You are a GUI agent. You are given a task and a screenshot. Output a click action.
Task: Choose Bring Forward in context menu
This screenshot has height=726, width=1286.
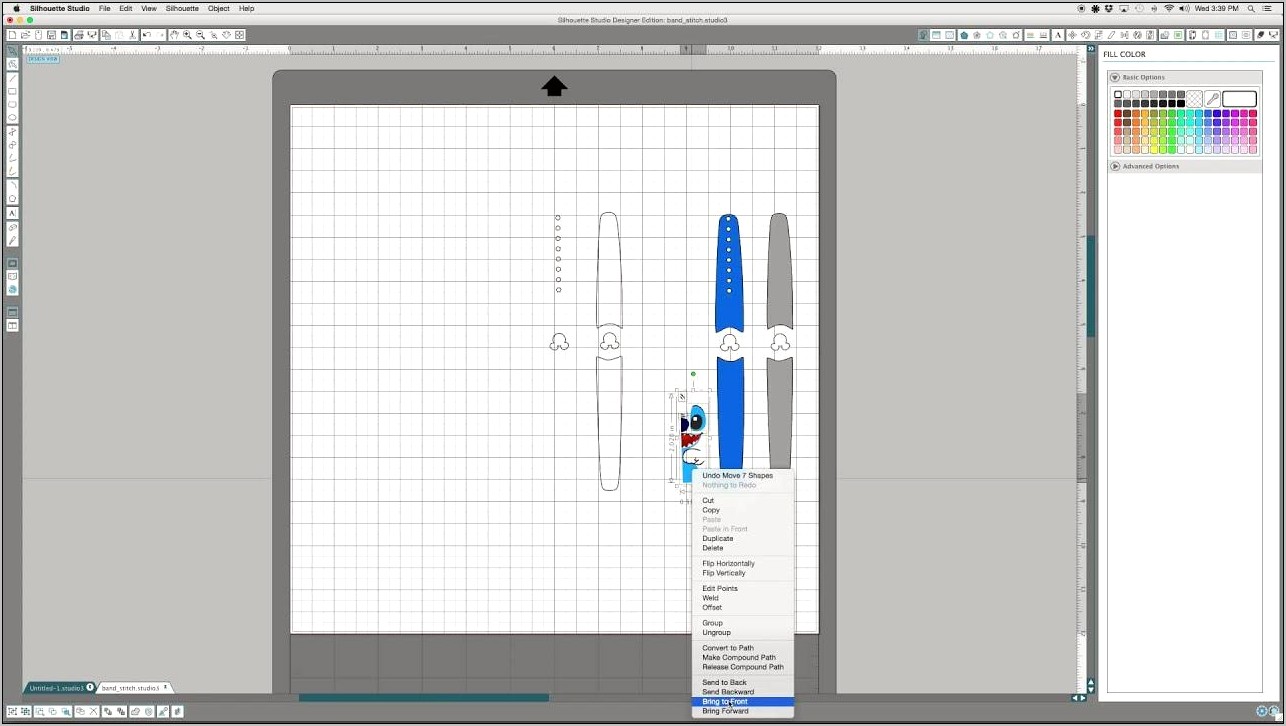coord(742,711)
